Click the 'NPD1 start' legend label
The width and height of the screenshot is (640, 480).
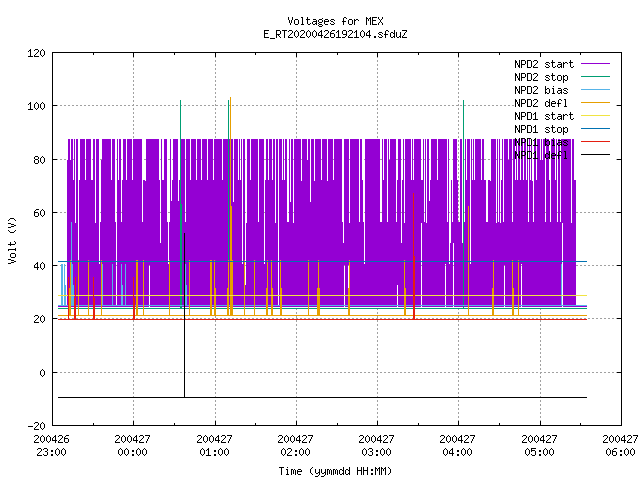[544, 116]
